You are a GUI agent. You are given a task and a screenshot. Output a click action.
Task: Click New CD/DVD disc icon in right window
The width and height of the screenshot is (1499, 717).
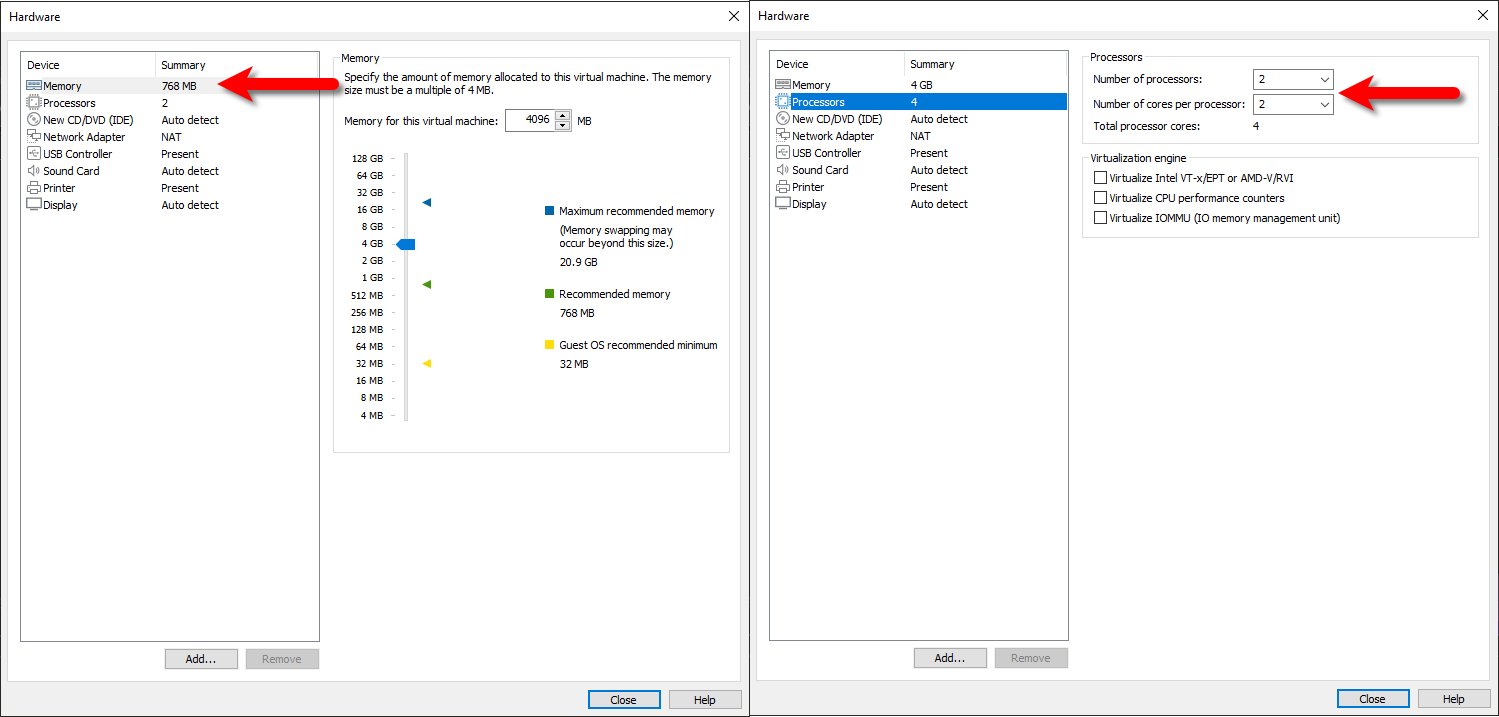[x=783, y=119]
